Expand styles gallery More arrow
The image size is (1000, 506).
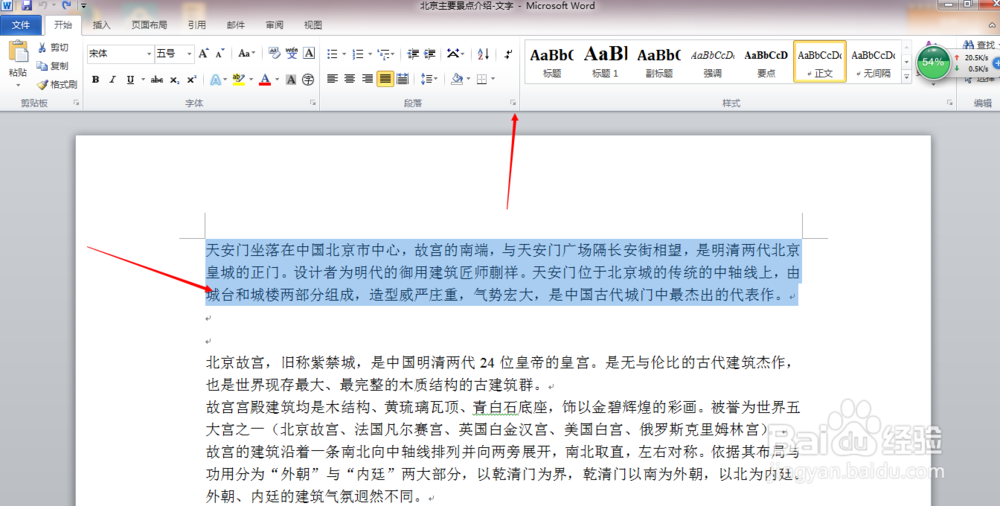tap(906, 77)
